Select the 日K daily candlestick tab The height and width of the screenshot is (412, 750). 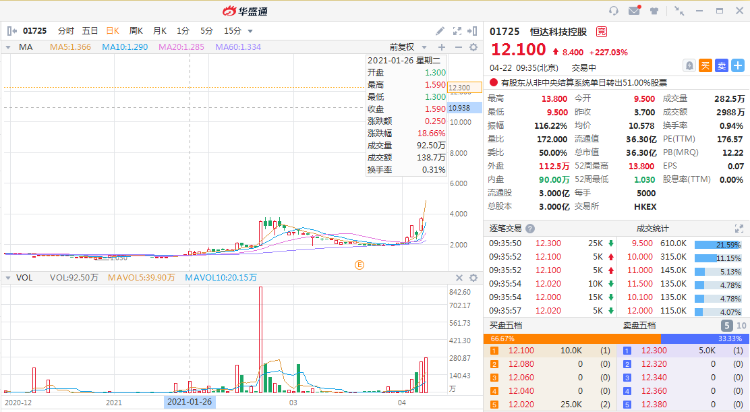tap(113, 31)
